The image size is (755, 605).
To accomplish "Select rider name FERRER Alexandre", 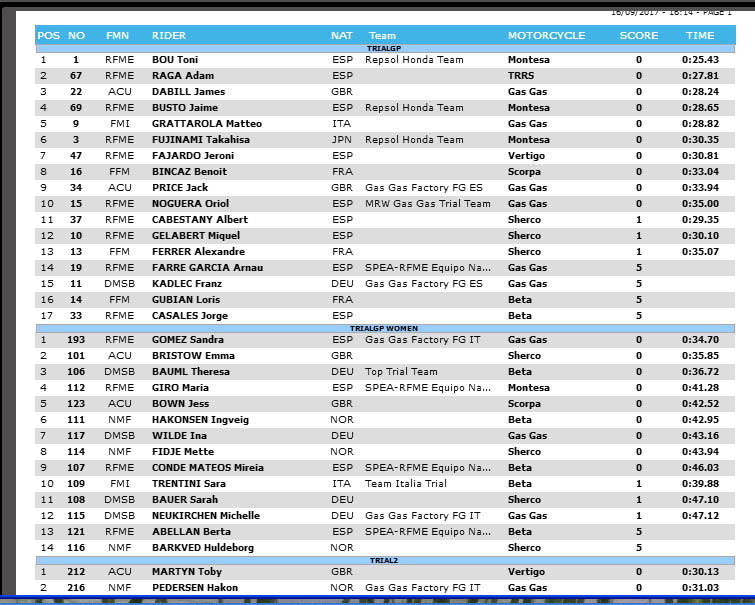I will (x=198, y=251).
